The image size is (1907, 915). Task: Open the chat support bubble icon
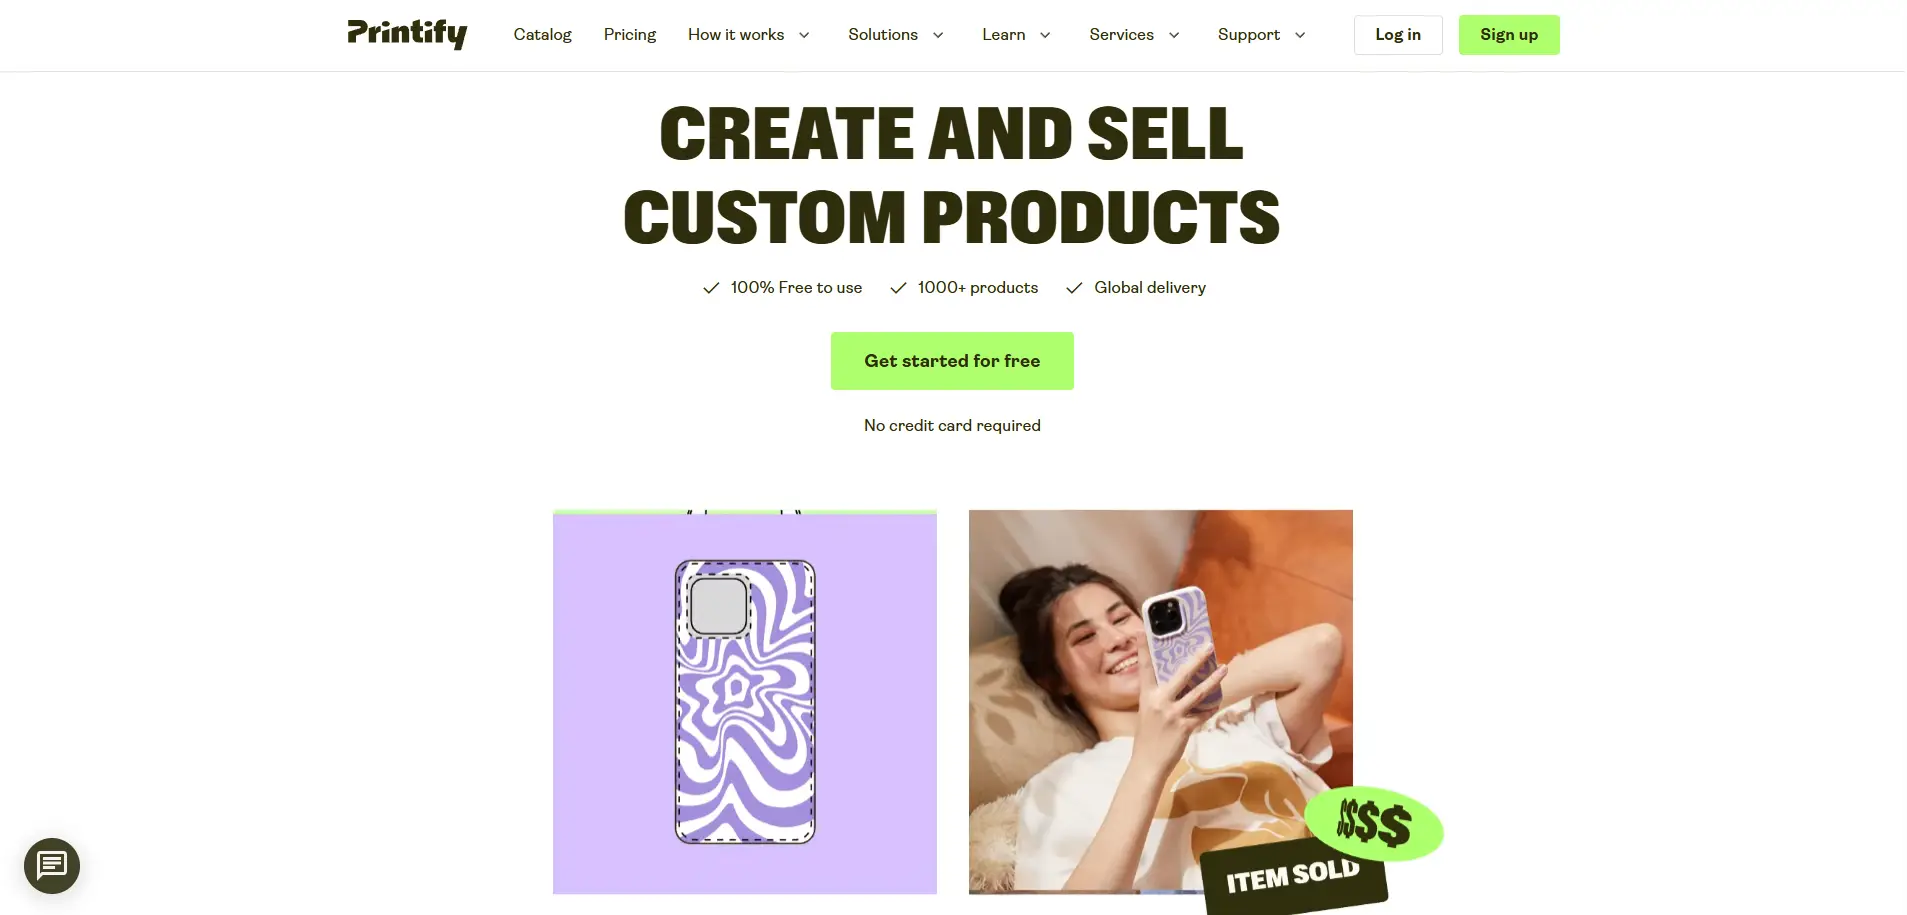click(52, 866)
